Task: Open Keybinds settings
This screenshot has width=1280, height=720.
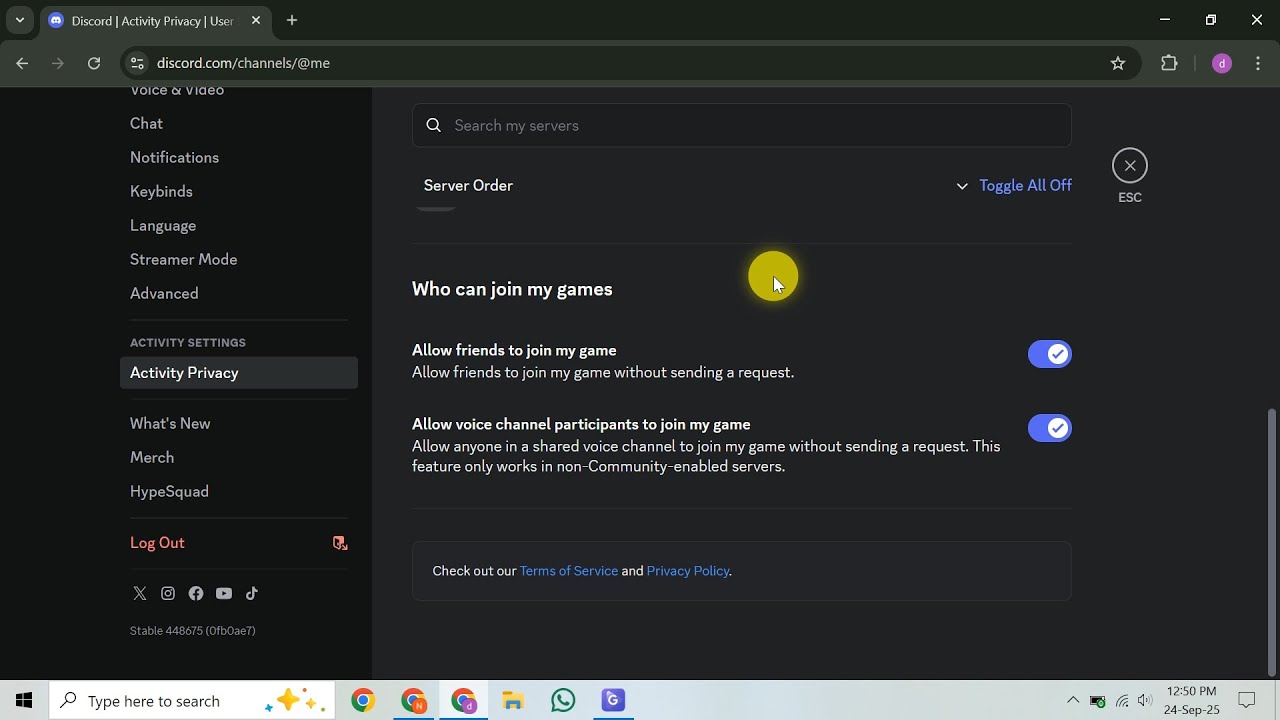Action: [x=161, y=192]
